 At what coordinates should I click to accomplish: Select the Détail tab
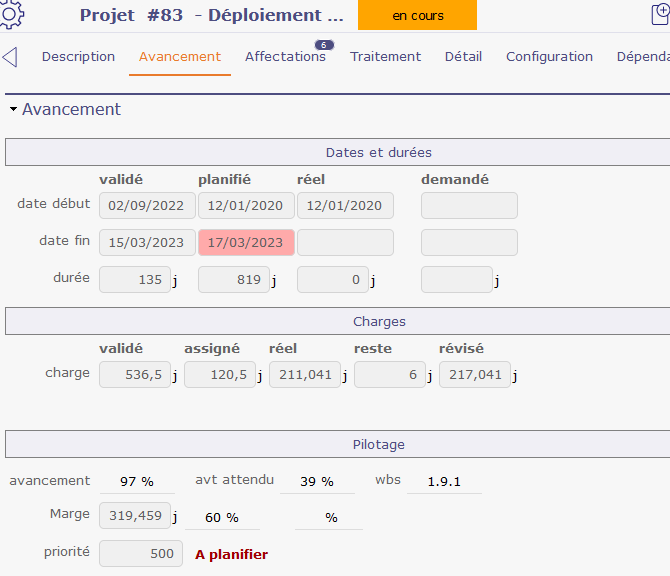coord(463,57)
